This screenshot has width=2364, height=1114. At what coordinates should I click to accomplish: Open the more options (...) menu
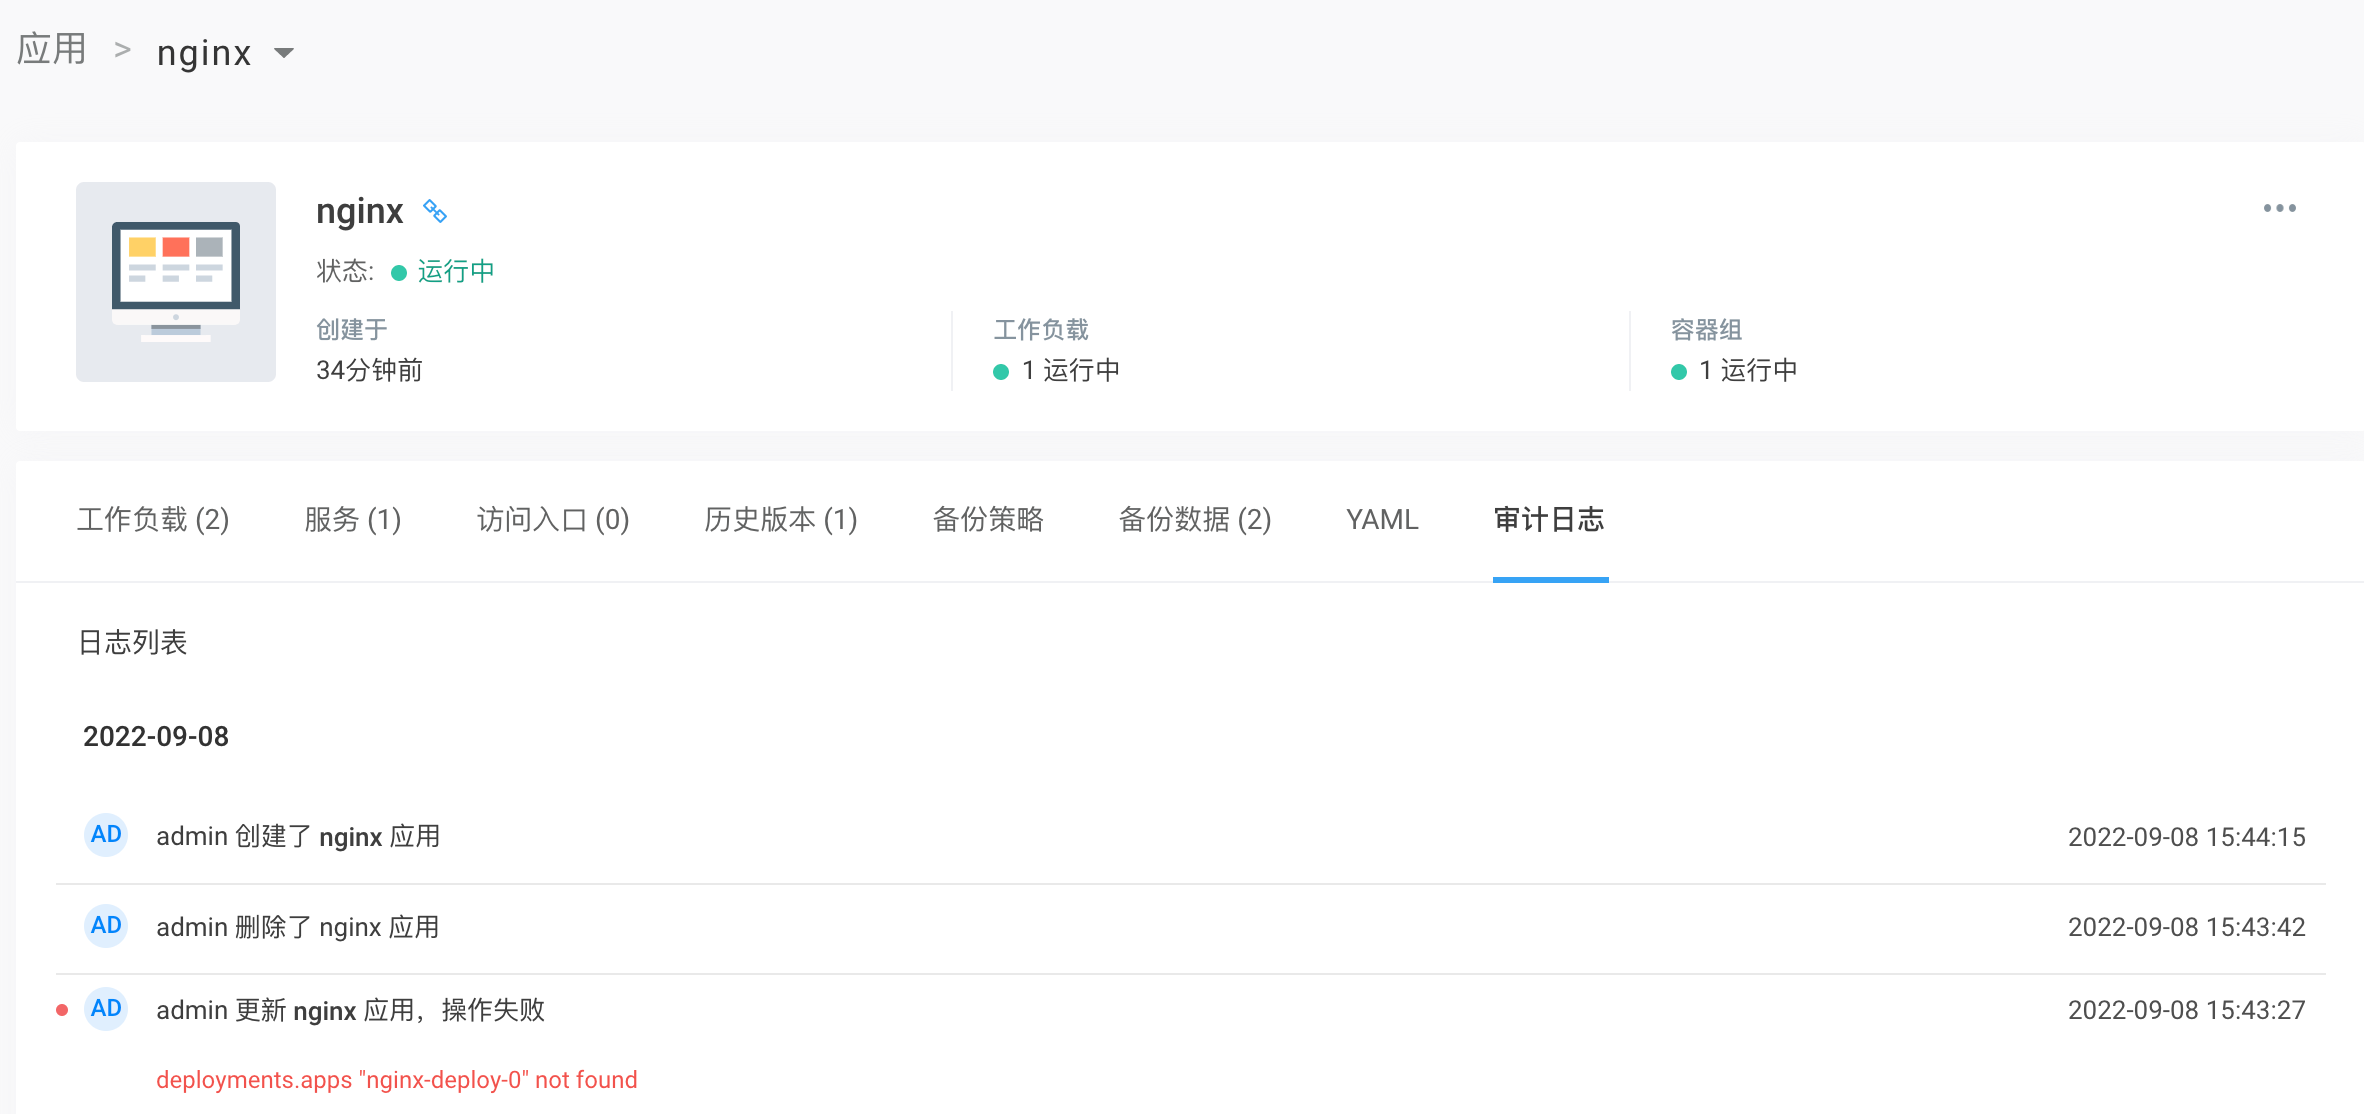pyautogui.click(x=2279, y=208)
